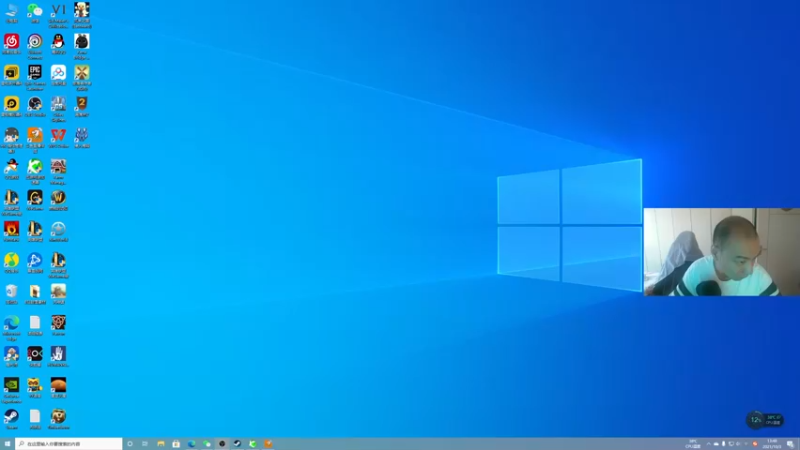800x450 pixels.
Task: Click the webcam overlay video thumbnail
Action: point(721,252)
